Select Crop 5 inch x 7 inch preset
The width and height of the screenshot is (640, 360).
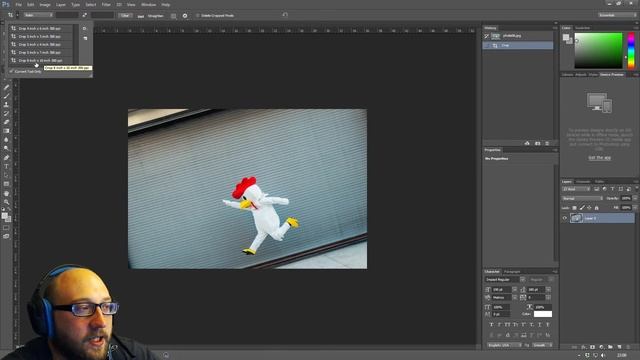[40, 52]
